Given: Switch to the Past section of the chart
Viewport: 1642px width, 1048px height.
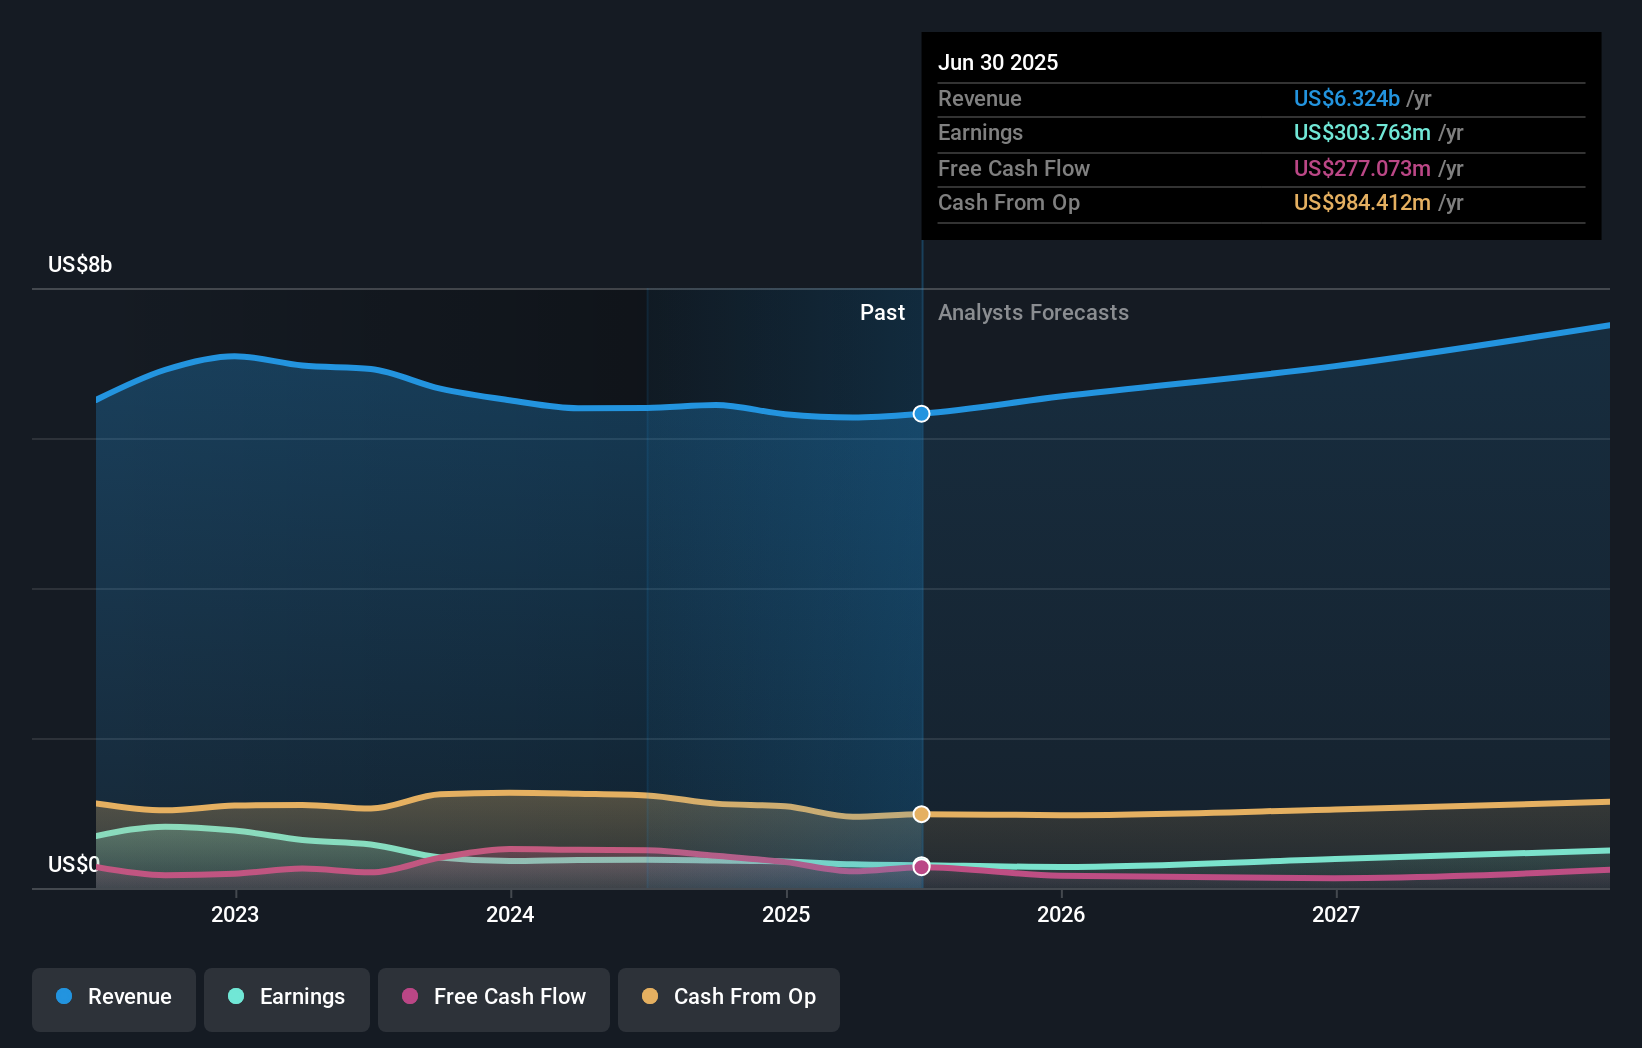Looking at the screenshot, I should (882, 312).
